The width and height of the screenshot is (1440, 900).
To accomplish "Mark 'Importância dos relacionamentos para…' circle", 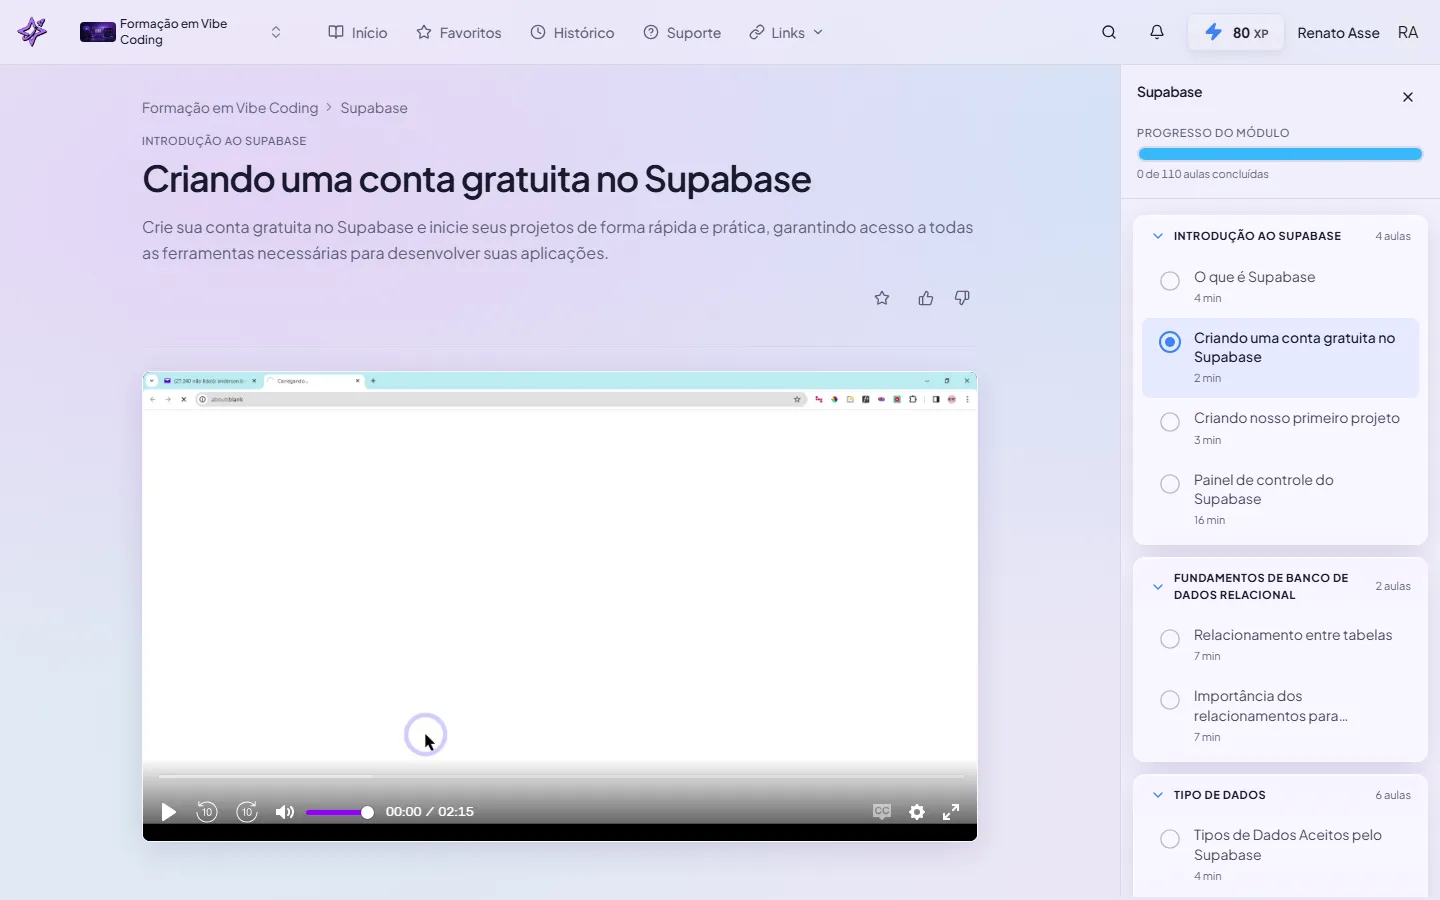I will (x=1170, y=700).
